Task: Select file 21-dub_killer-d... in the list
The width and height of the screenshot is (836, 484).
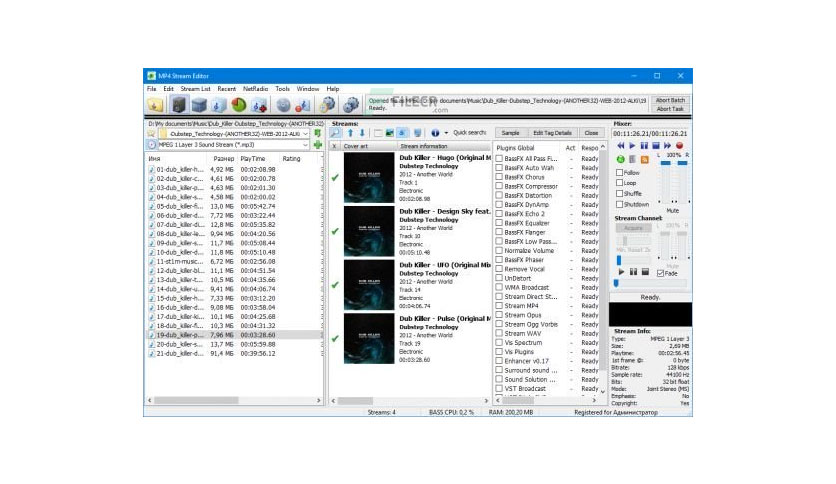Action: tap(234, 353)
